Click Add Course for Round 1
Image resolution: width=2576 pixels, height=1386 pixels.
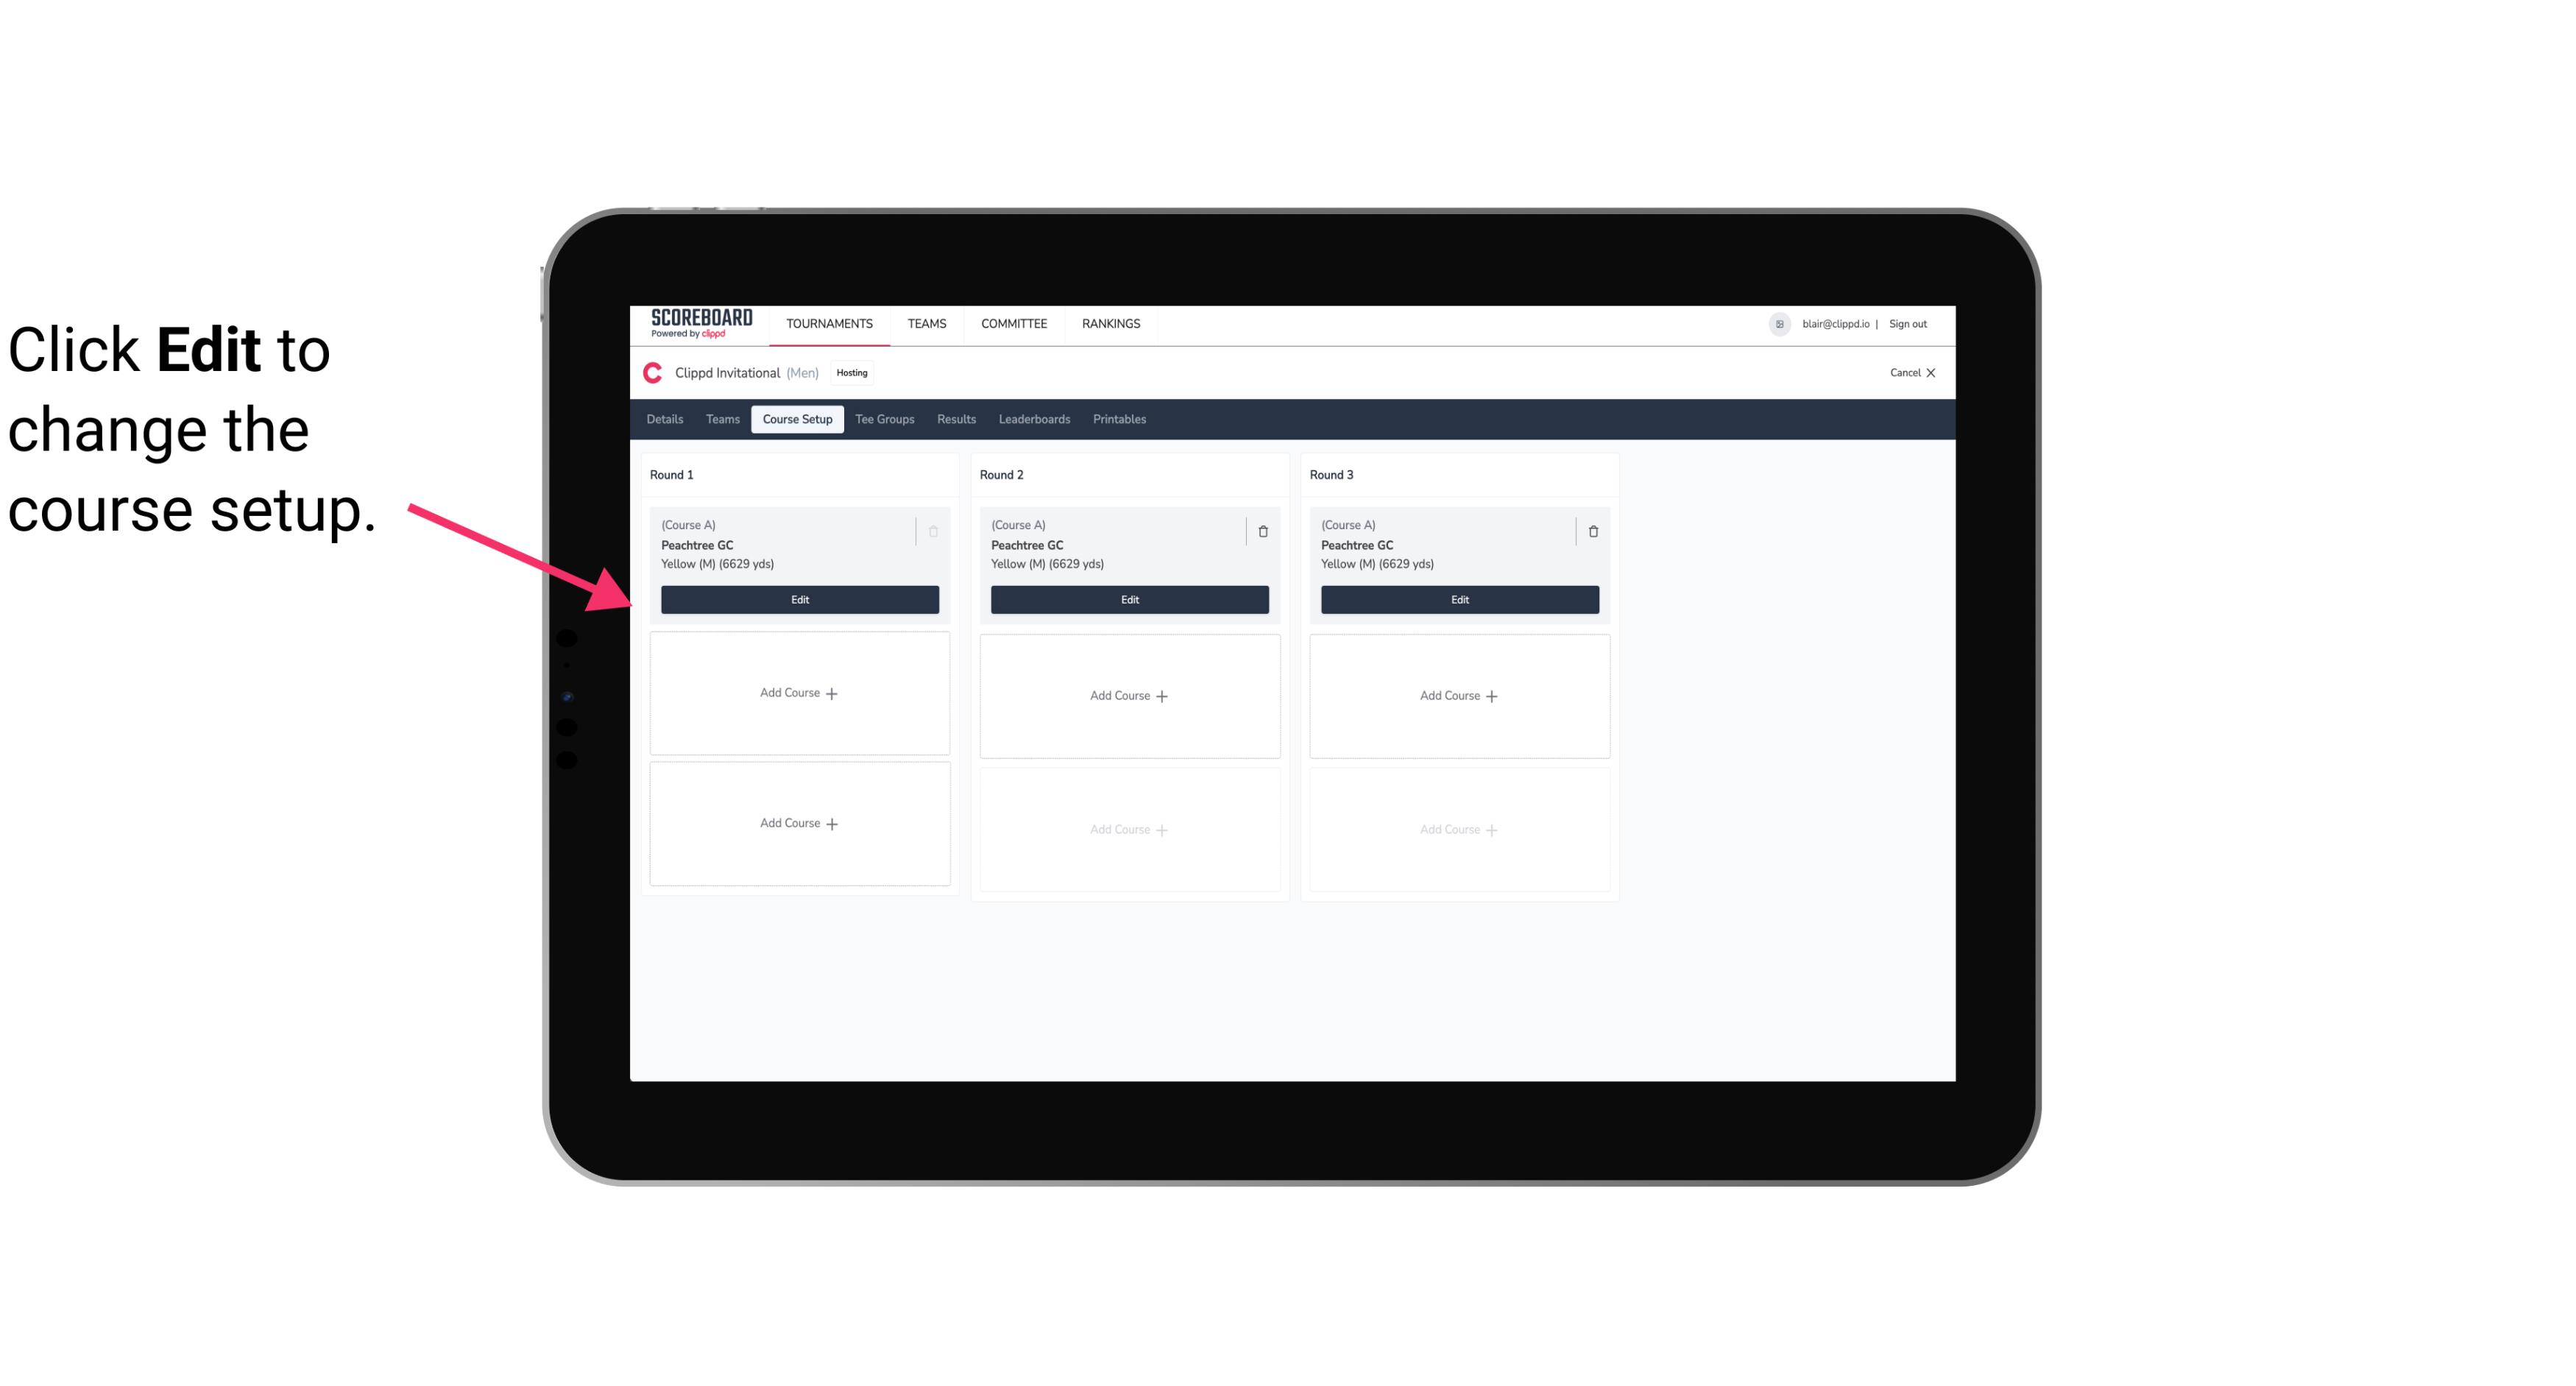click(800, 693)
